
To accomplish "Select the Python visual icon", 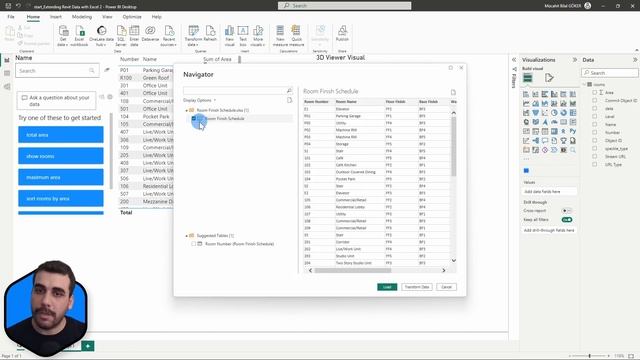I will (573, 131).
